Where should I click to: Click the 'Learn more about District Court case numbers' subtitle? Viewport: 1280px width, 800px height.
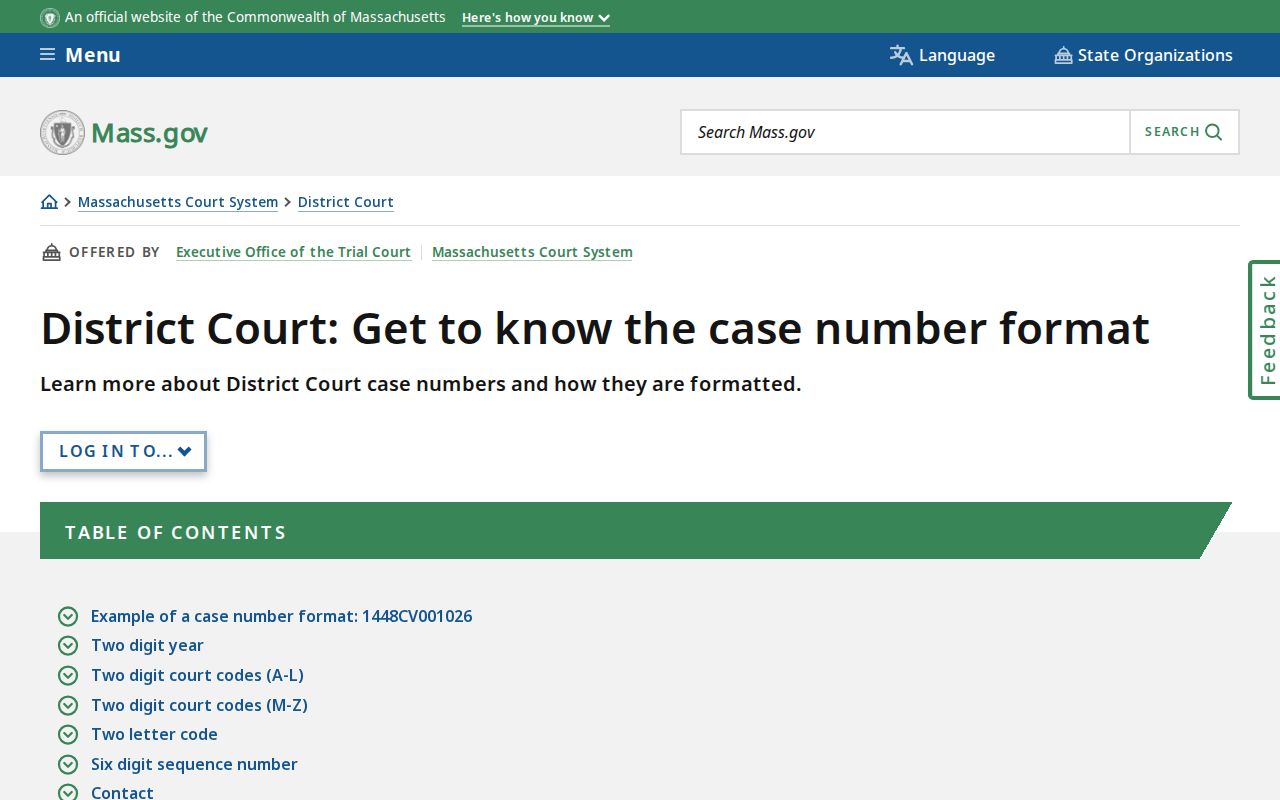pos(421,384)
